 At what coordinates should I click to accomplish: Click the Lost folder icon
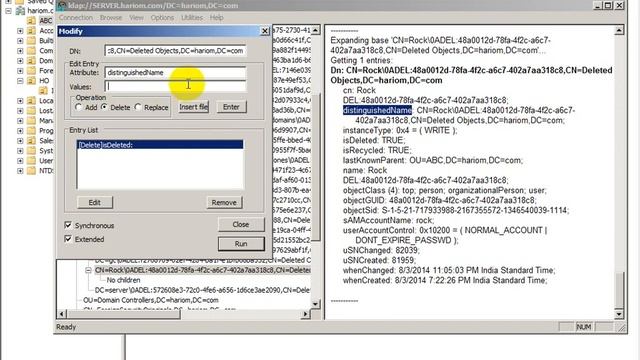pyautogui.click(x=31, y=111)
